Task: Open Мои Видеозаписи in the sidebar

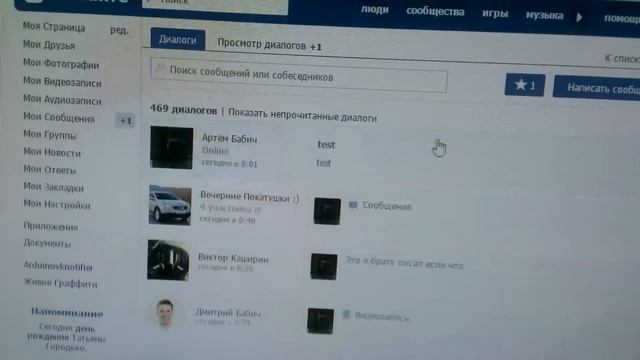Action: (x=62, y=82)
